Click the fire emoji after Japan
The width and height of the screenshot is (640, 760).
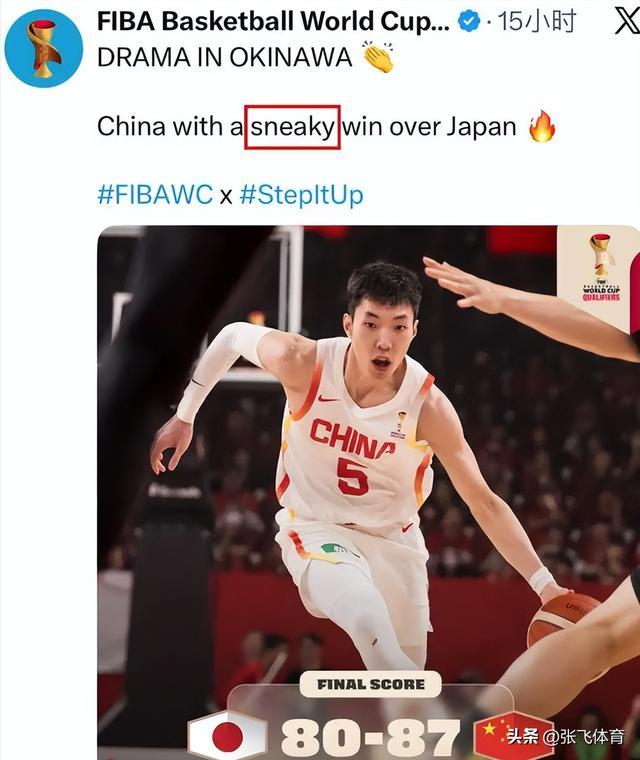[541, 126]
